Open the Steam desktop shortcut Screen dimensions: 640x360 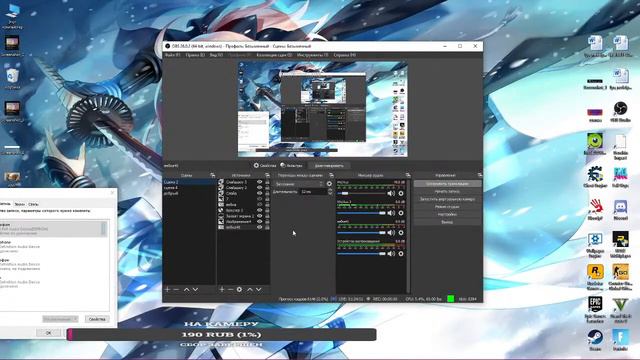pos(595,341)
